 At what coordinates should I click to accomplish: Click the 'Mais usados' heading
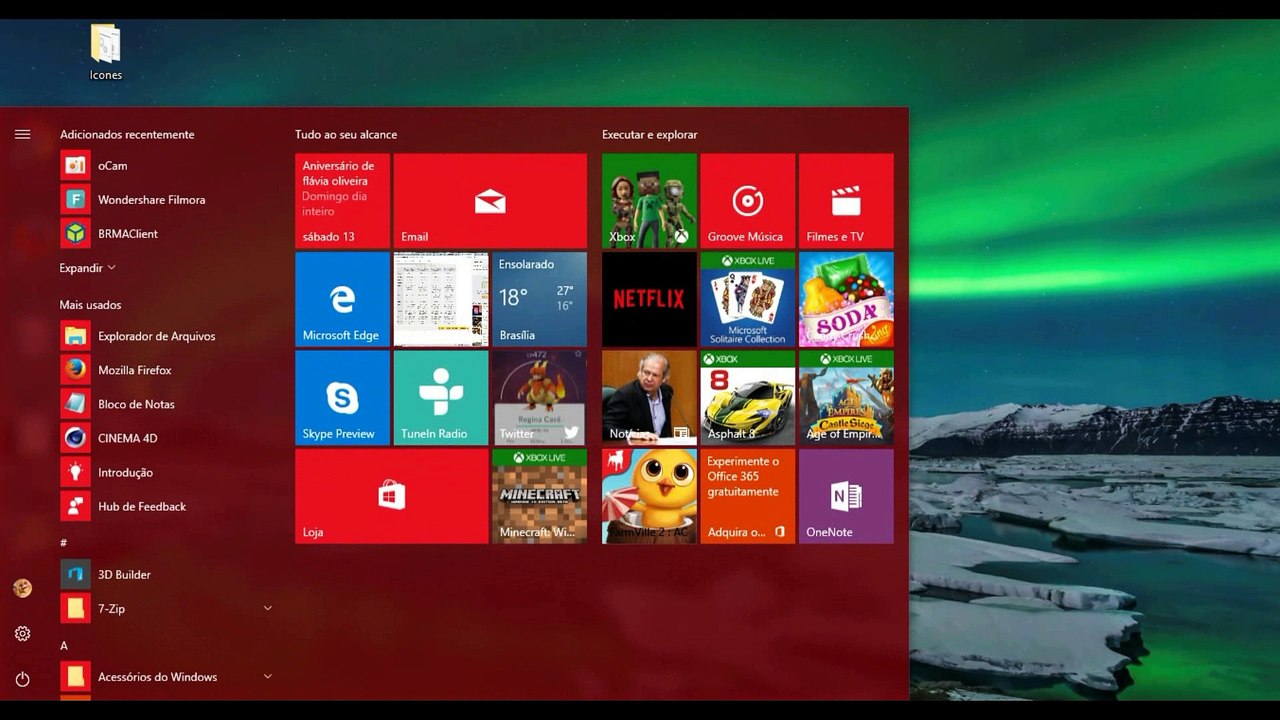pyautogui.click(x=90, y=305)
